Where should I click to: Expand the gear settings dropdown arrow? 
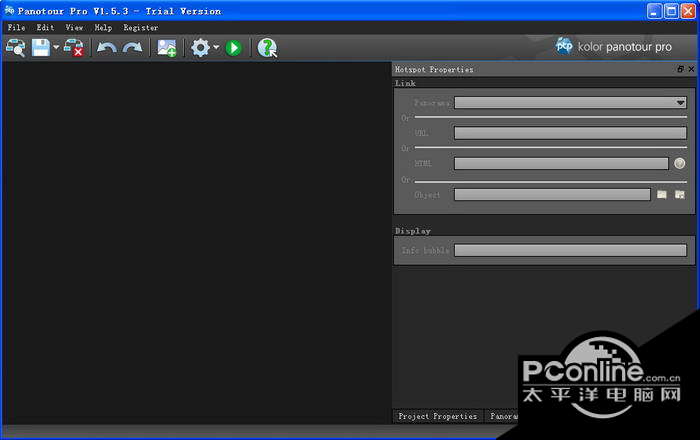click(x=216, y=47)
